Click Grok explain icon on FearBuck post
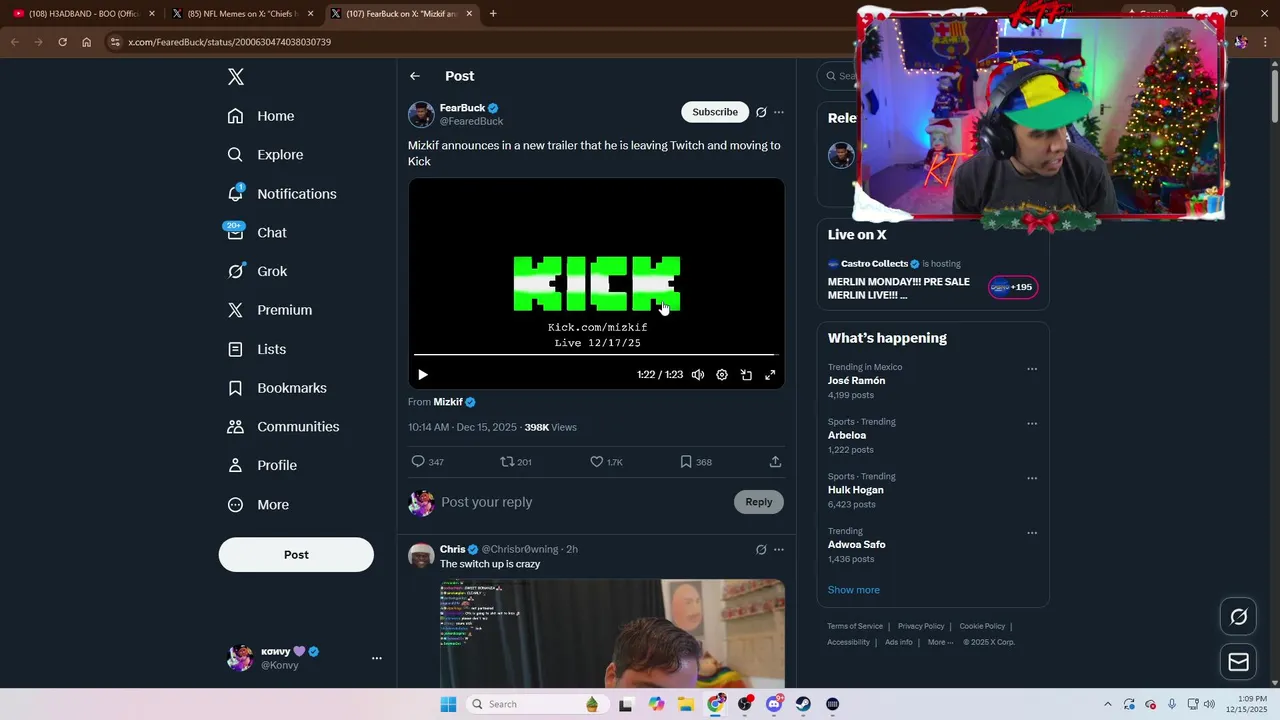Image resolution: width=1280 pixels, height=720 pixels. [761, 112]
